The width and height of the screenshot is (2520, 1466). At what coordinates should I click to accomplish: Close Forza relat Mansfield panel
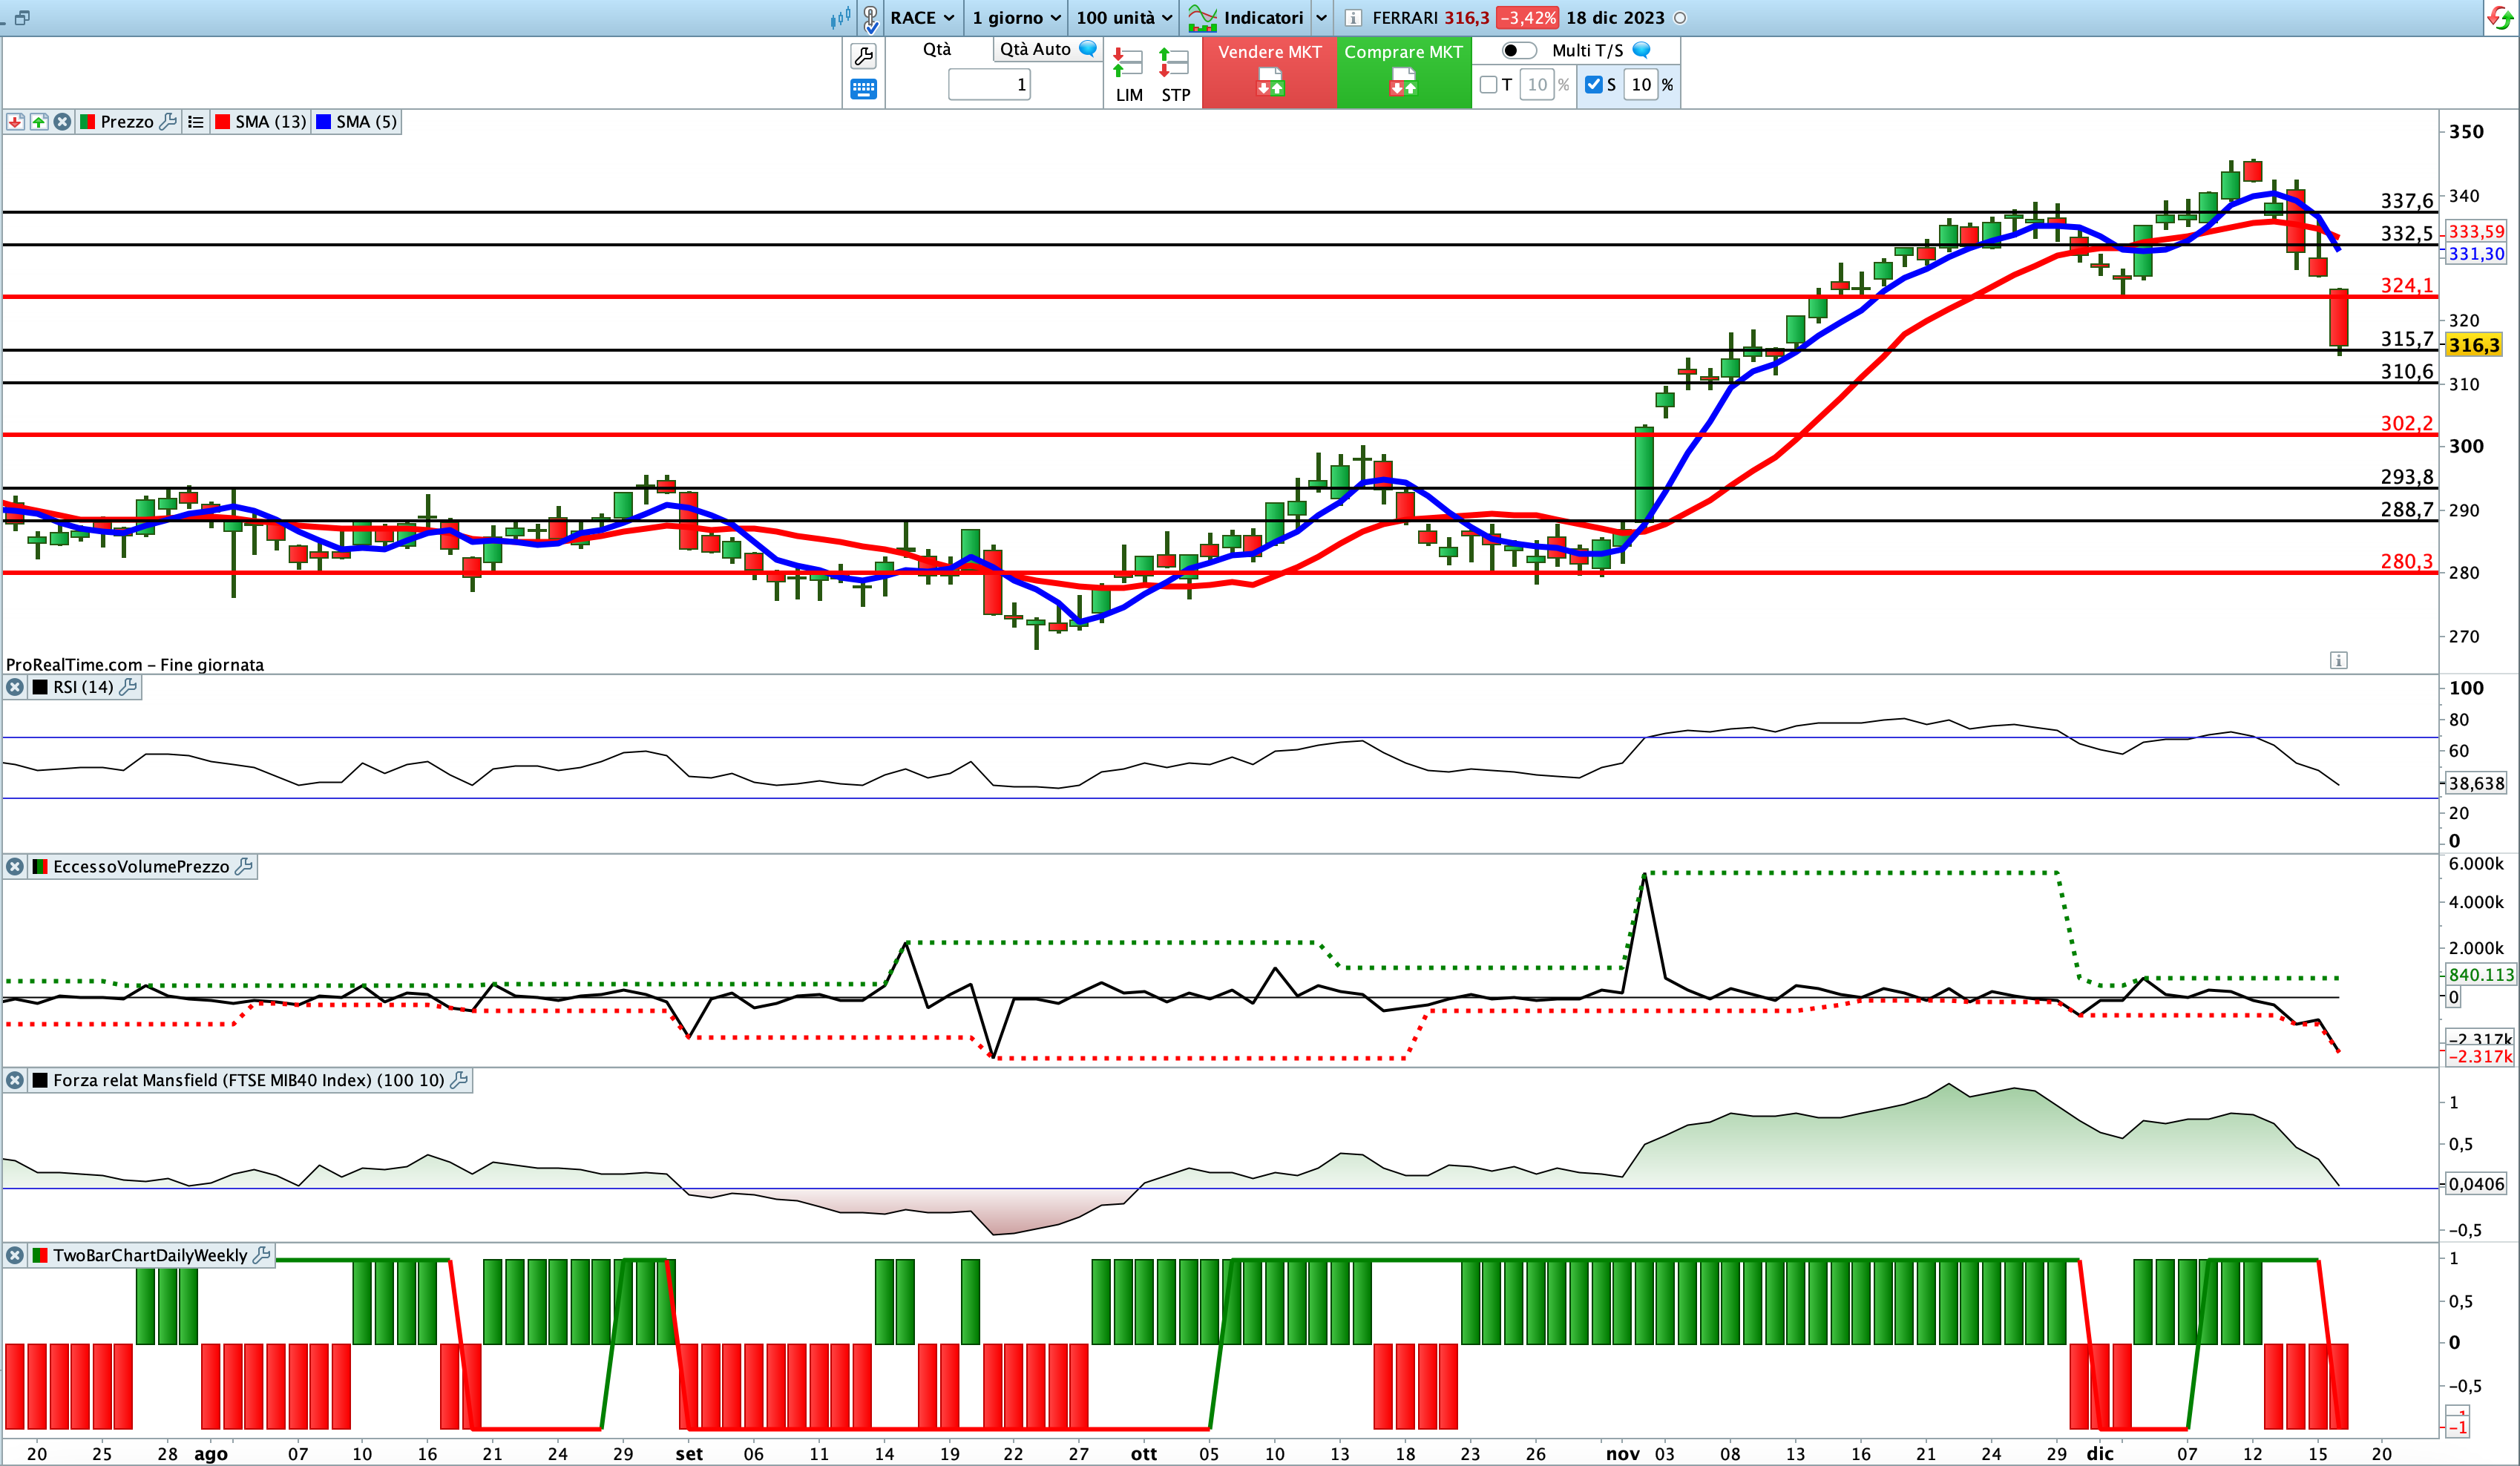(x=15, y=1080)
